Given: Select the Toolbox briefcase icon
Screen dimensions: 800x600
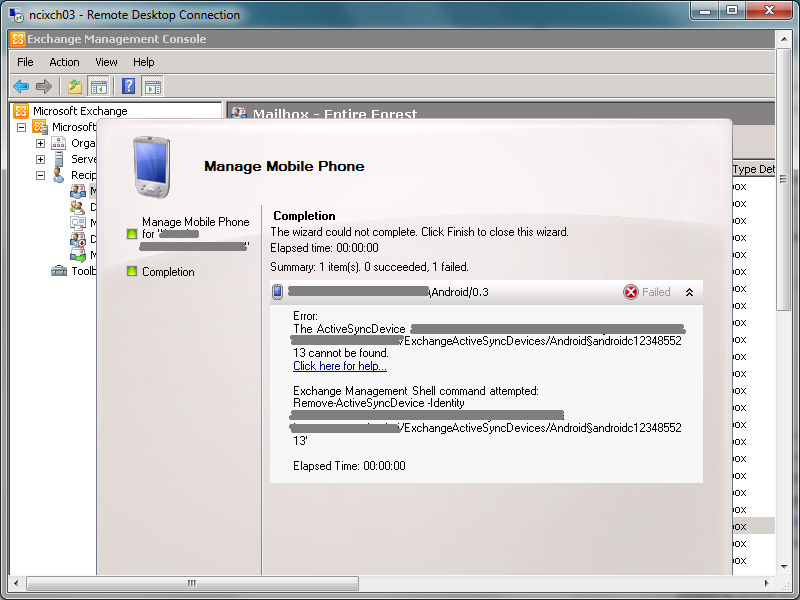Looking at the screenshot, I should pos(59,270).
